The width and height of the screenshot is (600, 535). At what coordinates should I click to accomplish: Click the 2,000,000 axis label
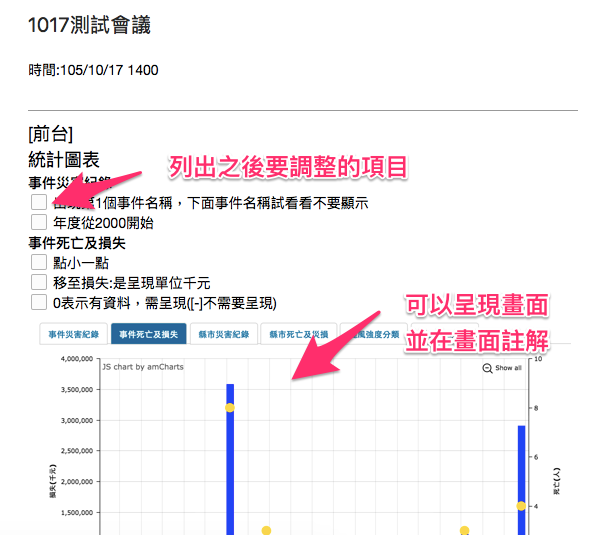pos(77,481)
